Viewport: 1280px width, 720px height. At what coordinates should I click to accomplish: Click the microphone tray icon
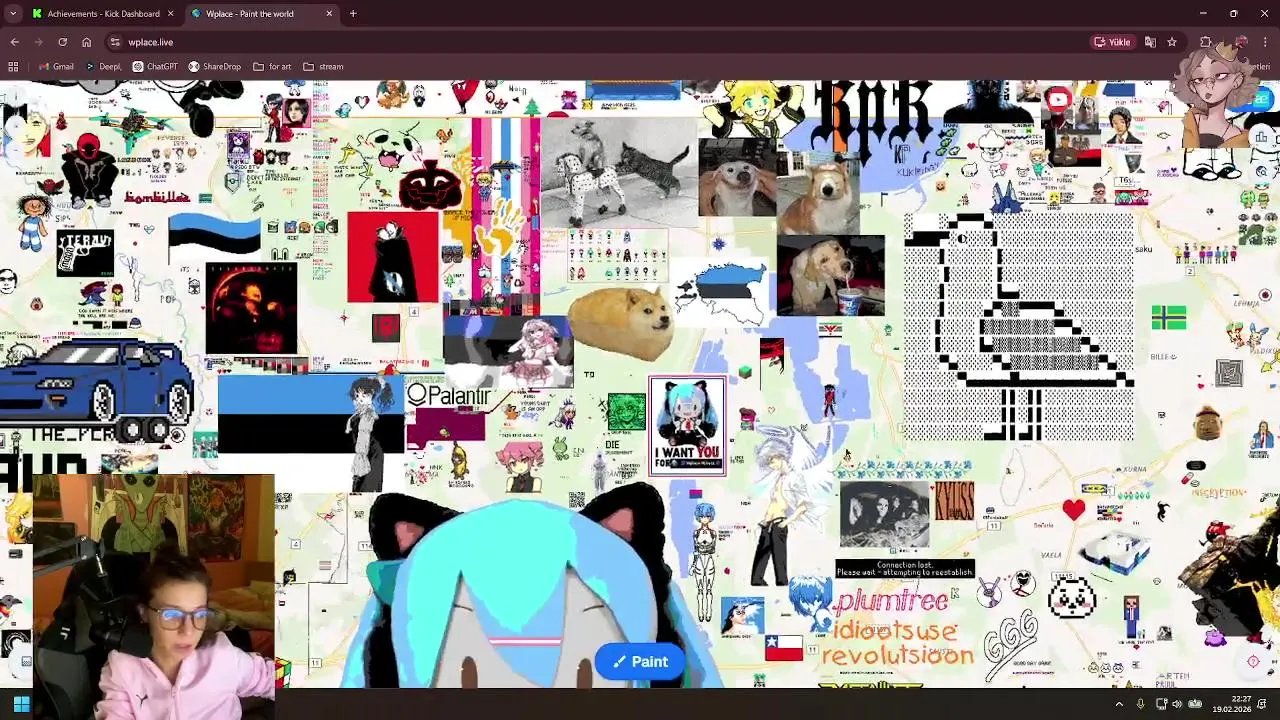[1140, 704]
